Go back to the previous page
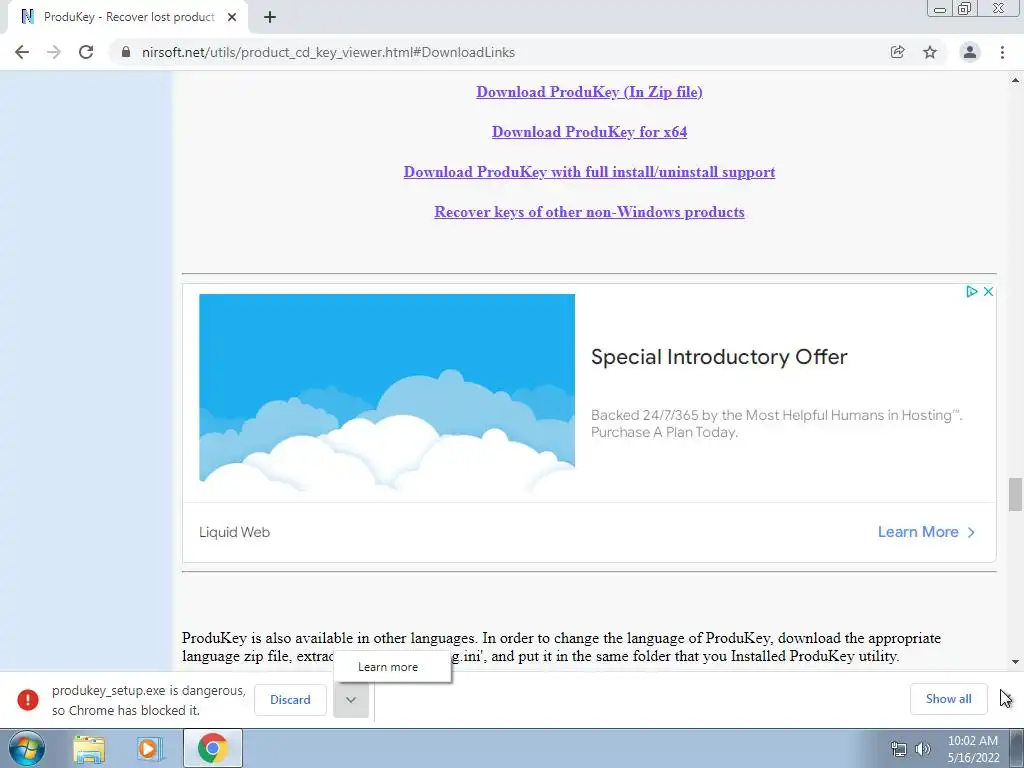1024x768 pixels. pos(22,52)
